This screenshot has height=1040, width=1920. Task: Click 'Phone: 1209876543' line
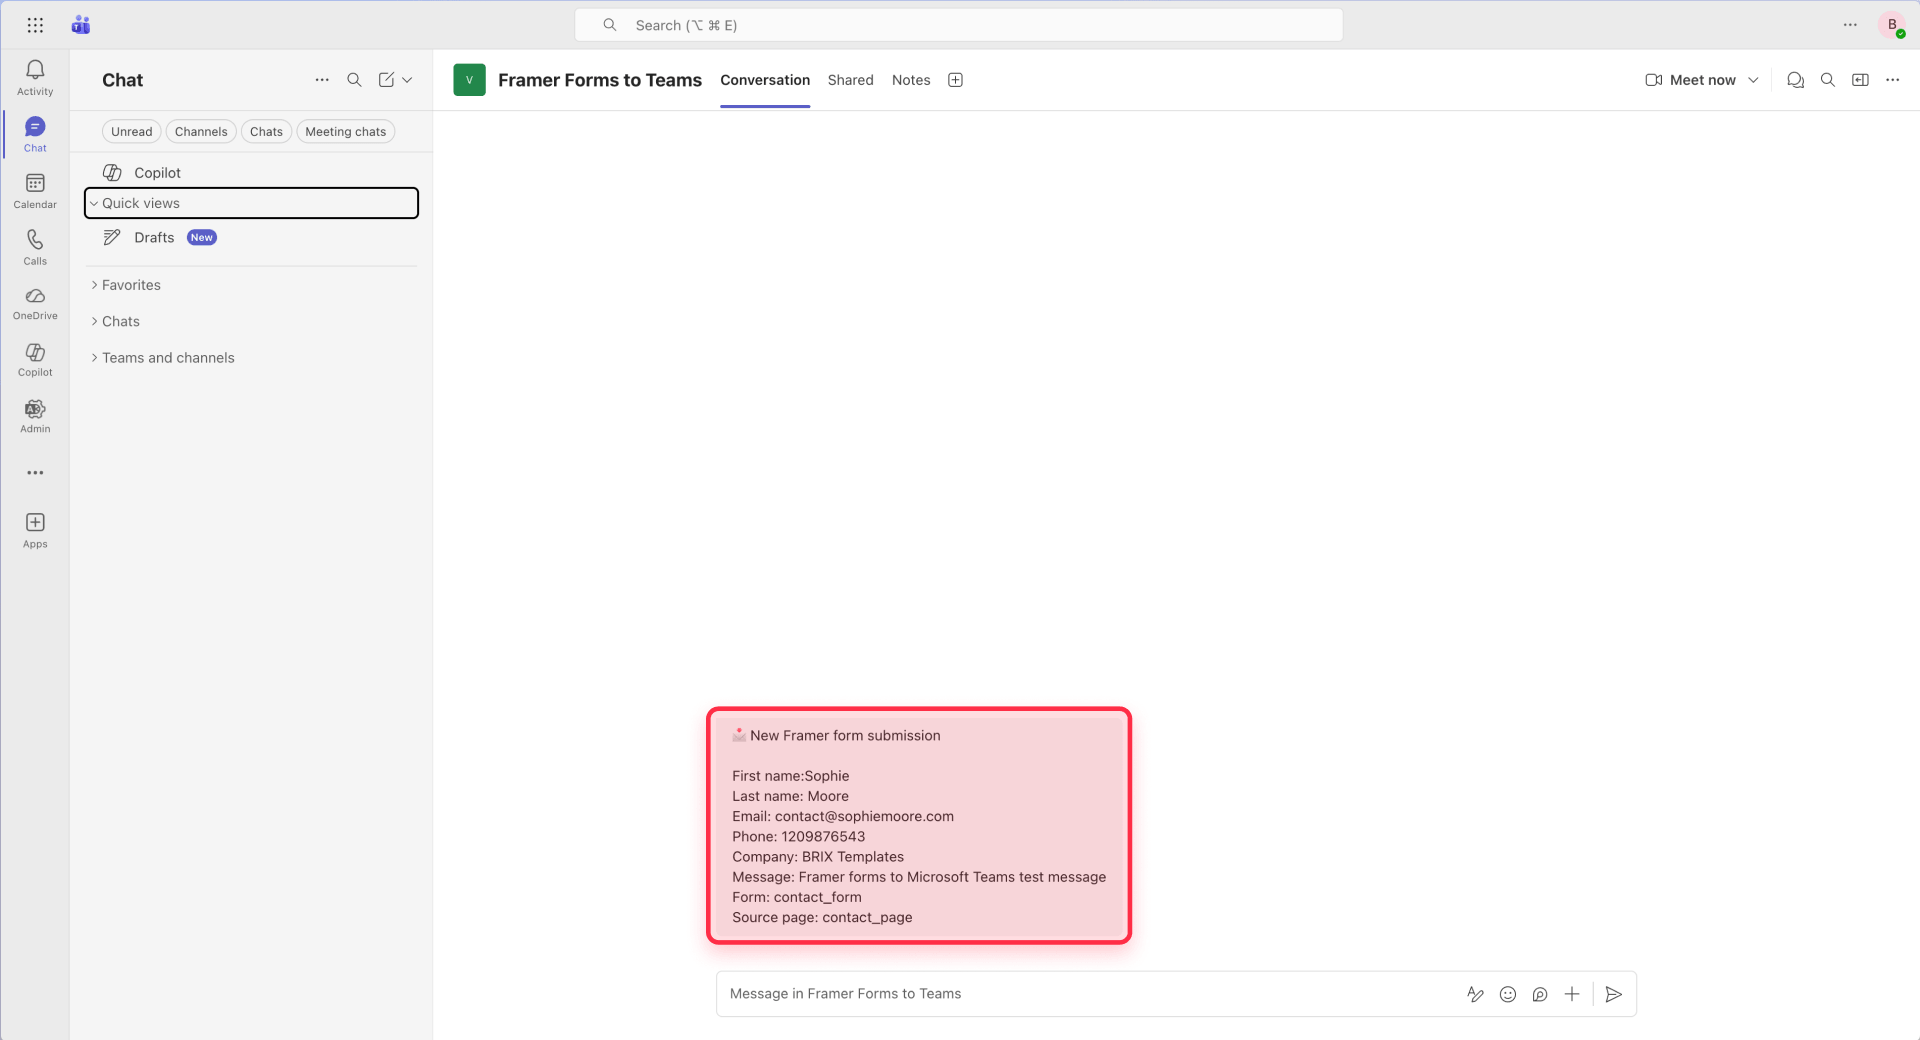click(x=799, y=836)
